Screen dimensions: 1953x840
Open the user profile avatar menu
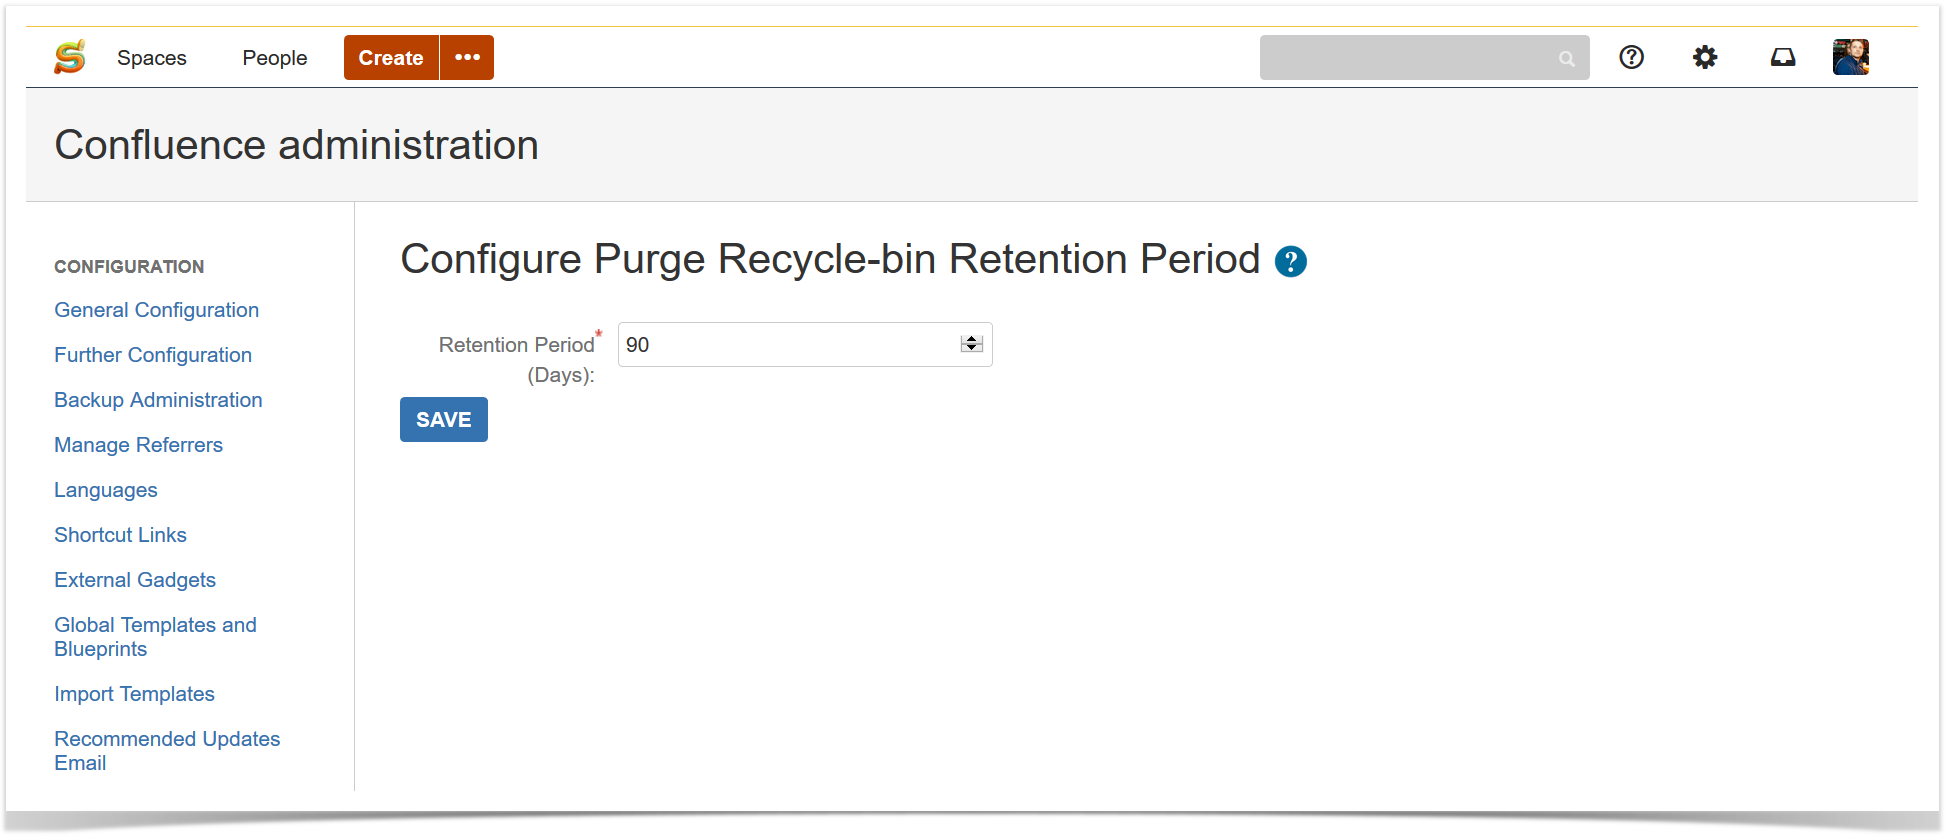pos(1850,57)
